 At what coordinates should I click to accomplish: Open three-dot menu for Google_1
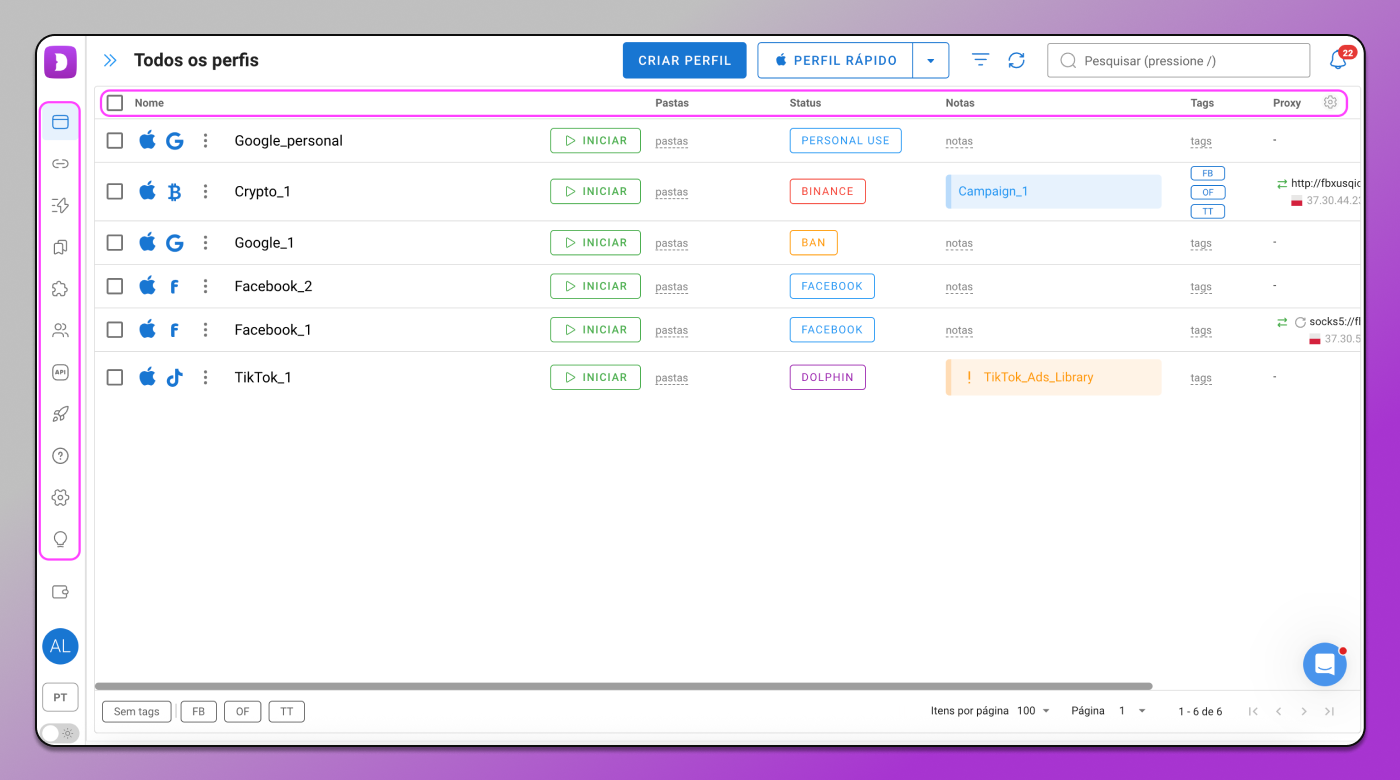205,243
